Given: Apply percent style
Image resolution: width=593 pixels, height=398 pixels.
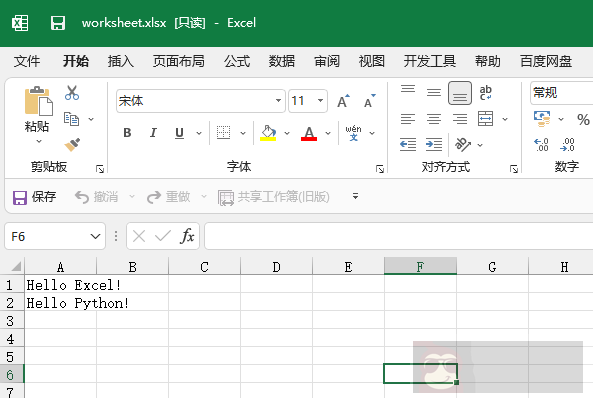Looking at the screenshot, I should coord(583,120).
